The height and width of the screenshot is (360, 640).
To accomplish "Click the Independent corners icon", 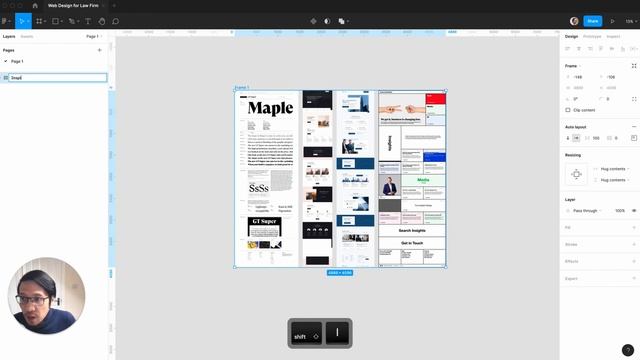I will (634, 99).
